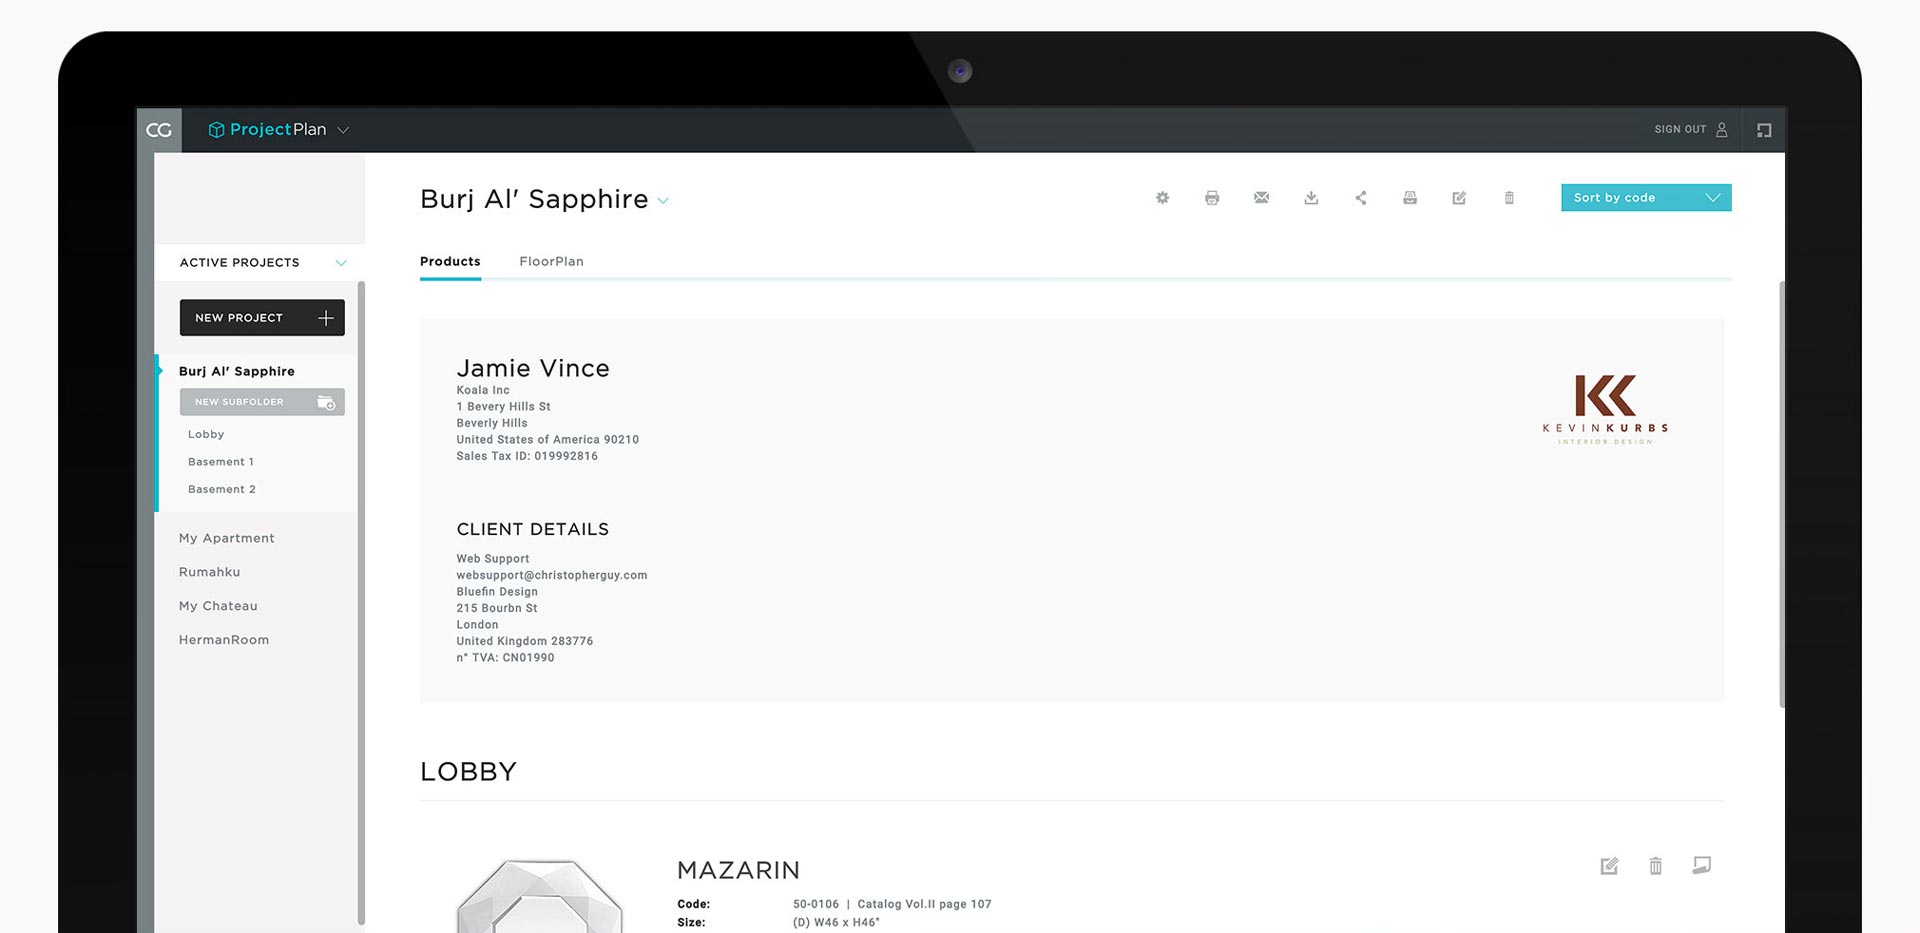1920x933 pixels.
Task: Click the archive drawer icon
Action: tap(1410, 198)
